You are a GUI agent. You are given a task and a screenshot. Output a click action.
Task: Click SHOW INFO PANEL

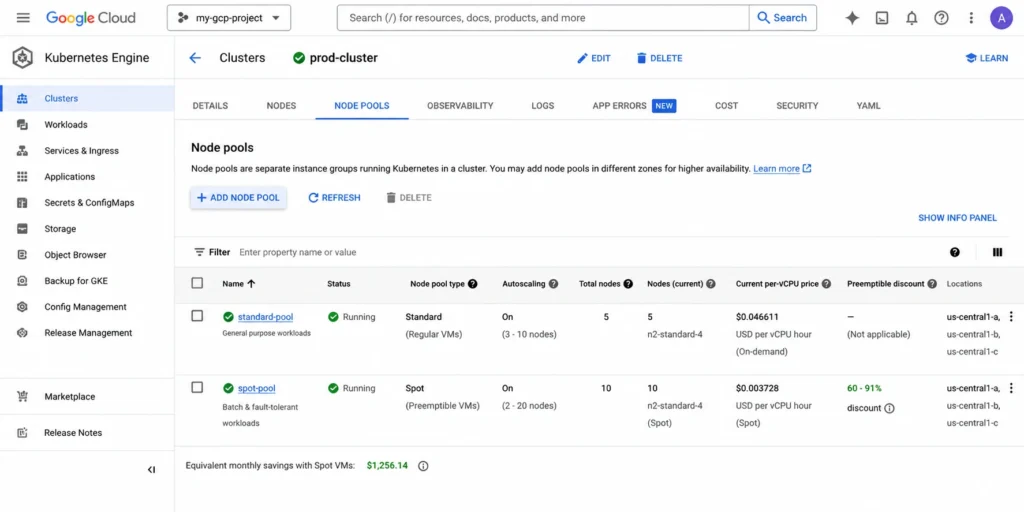957,218
